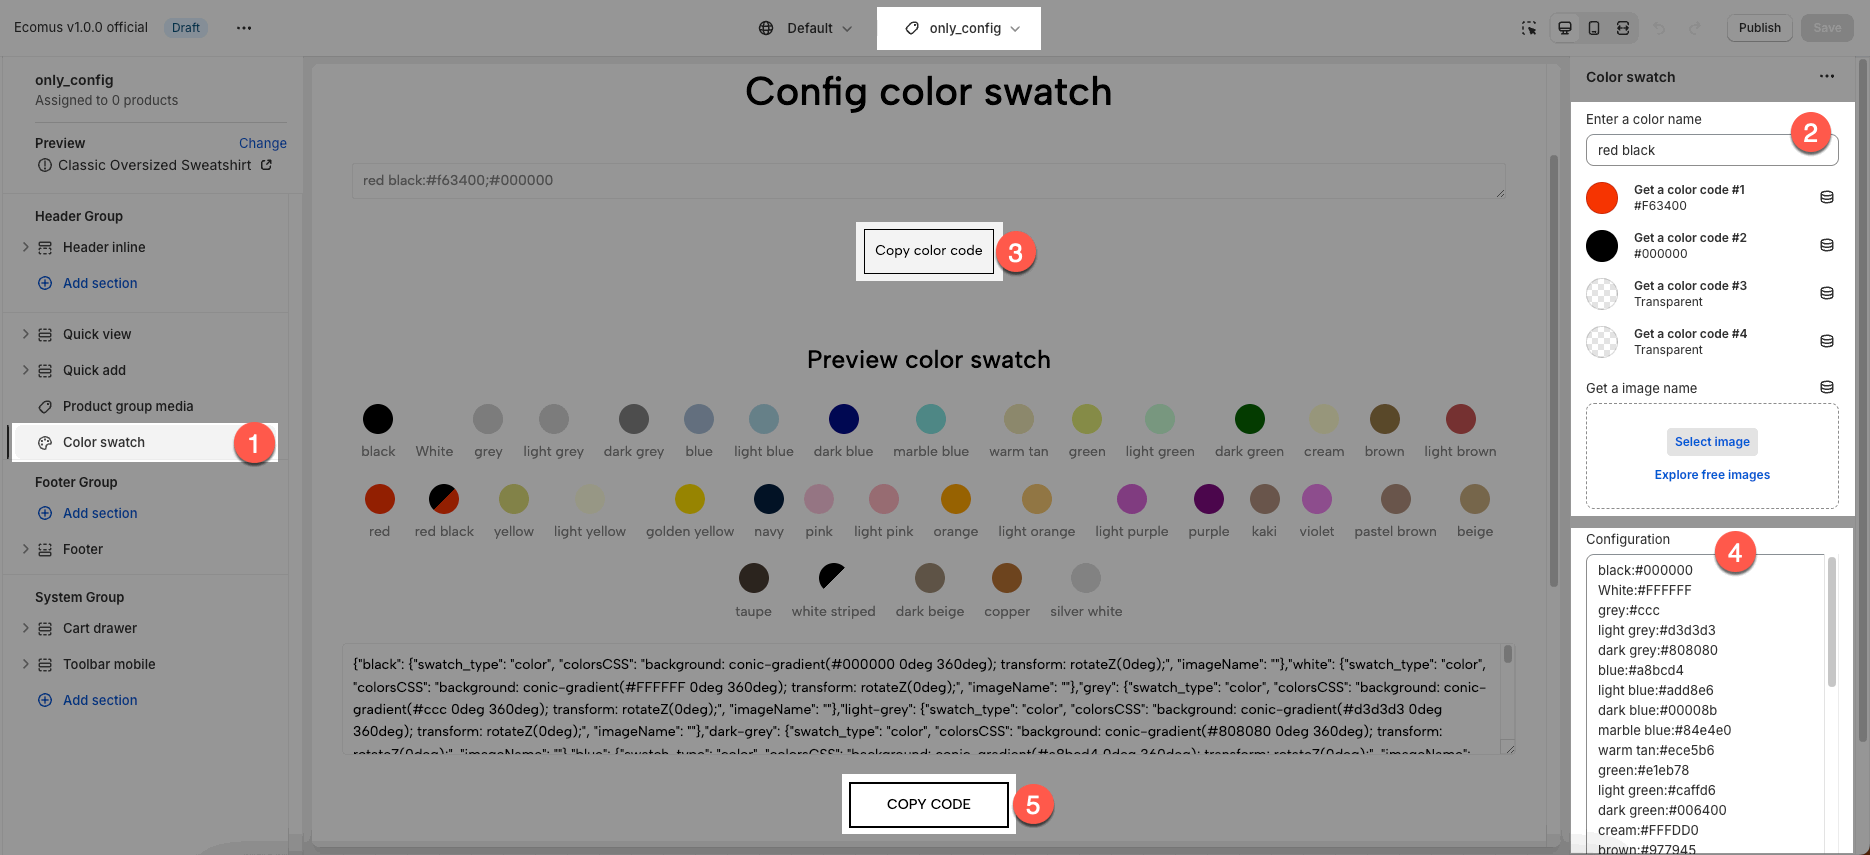Click the red black:#f63400;#000000 text box
The width and height of the screenshot is (1870, 855).
[x=929, y=180]
